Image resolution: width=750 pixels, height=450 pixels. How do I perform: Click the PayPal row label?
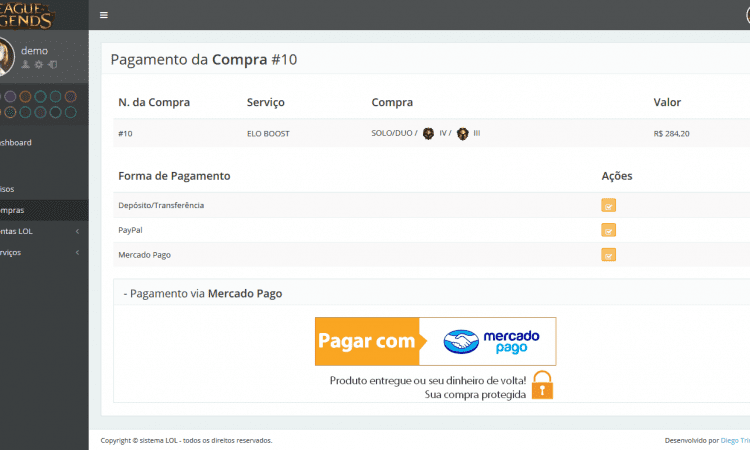click(130, 230)
